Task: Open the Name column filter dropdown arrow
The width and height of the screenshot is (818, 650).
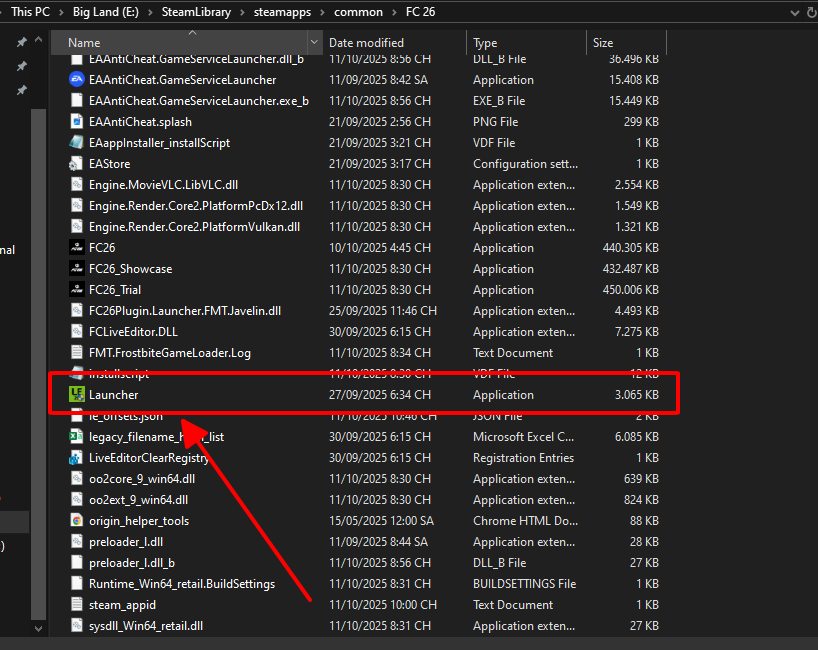Action: (x=315, y=43)
